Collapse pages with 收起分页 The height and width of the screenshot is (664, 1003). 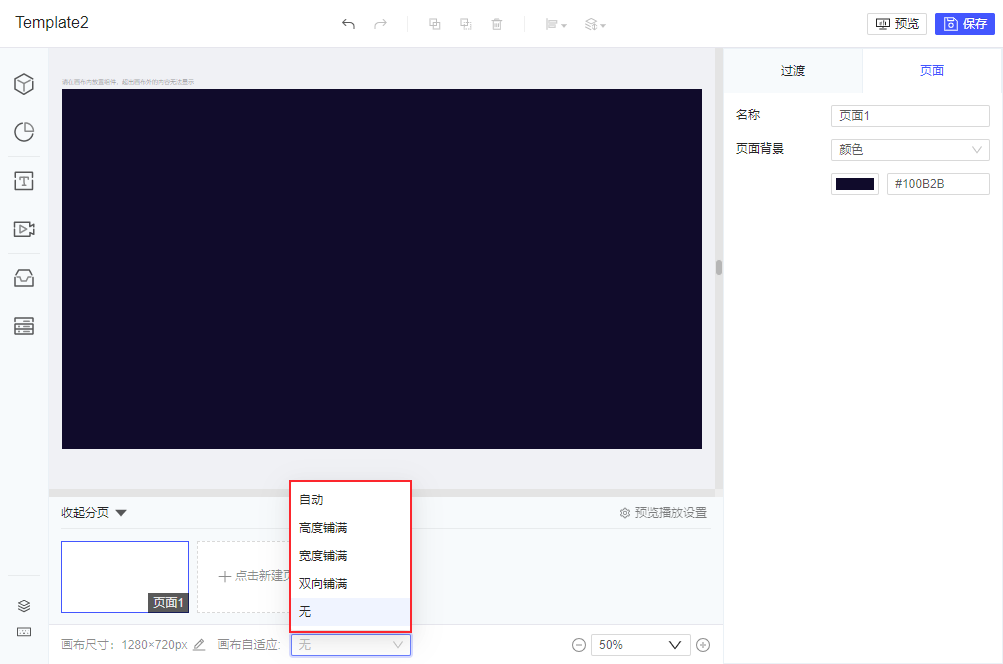pos(94,512)
